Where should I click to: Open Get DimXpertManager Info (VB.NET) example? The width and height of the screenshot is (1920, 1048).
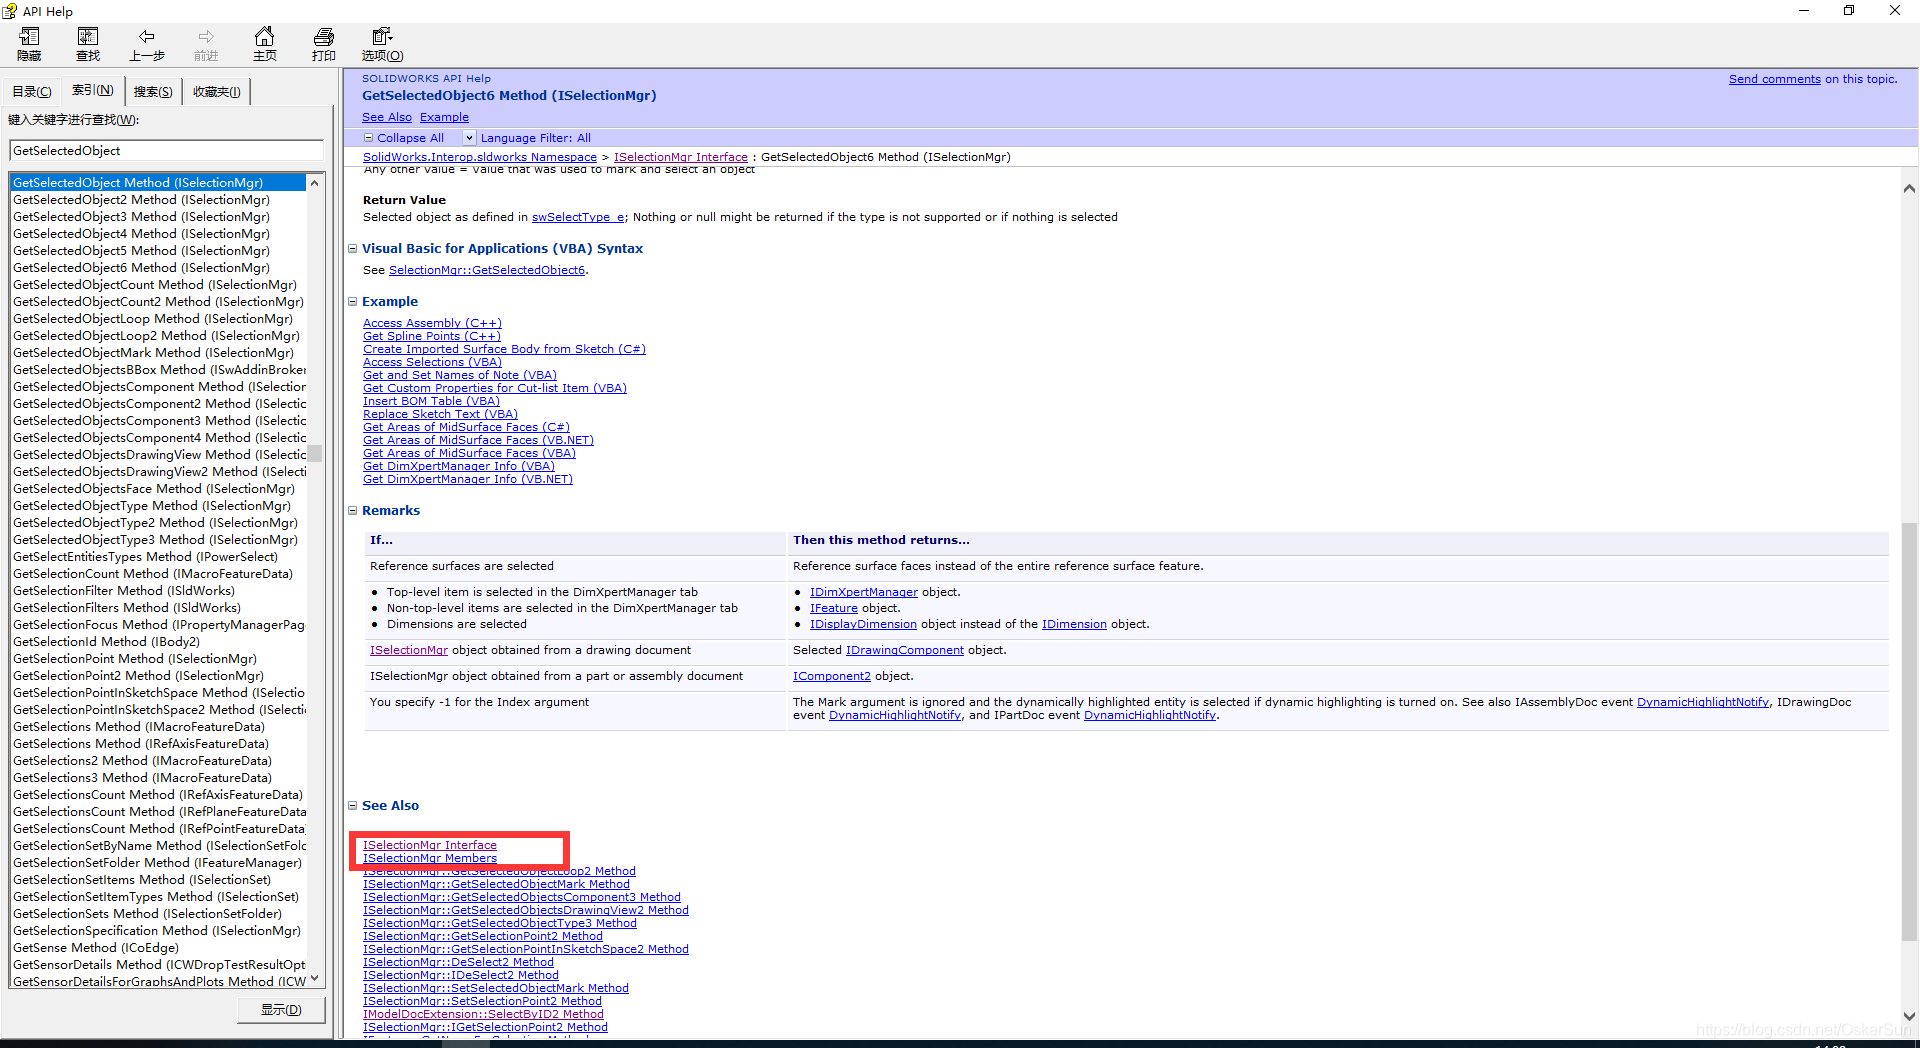point(467,479)
